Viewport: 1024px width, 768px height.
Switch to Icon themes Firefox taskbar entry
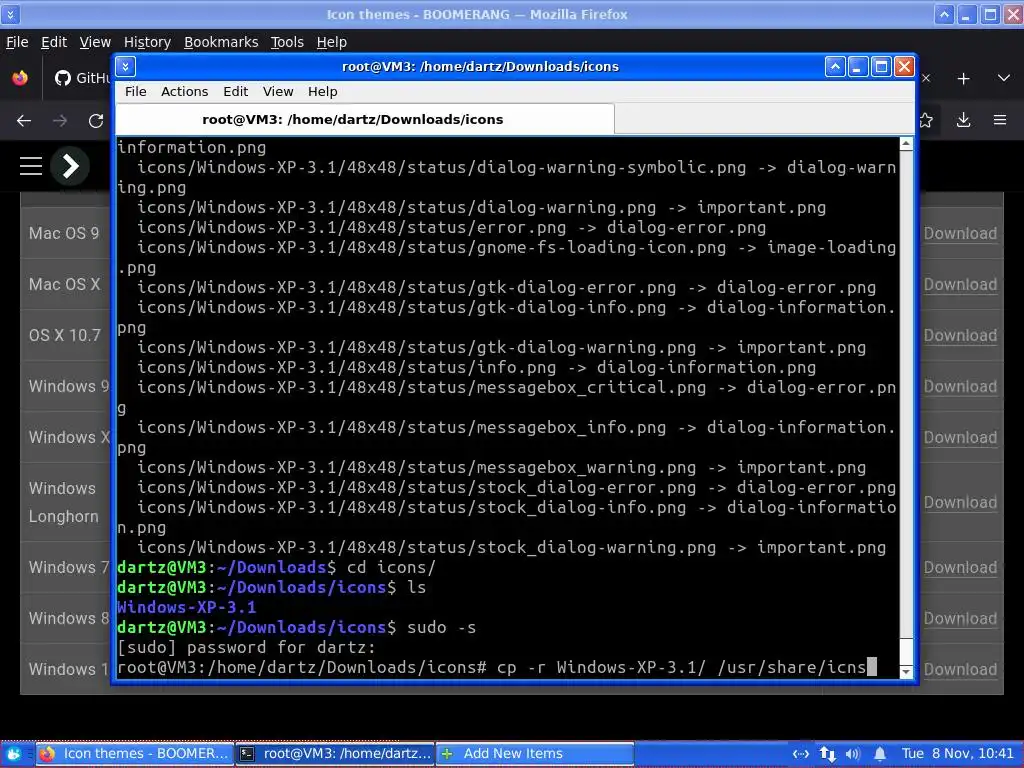coord(134,754)
